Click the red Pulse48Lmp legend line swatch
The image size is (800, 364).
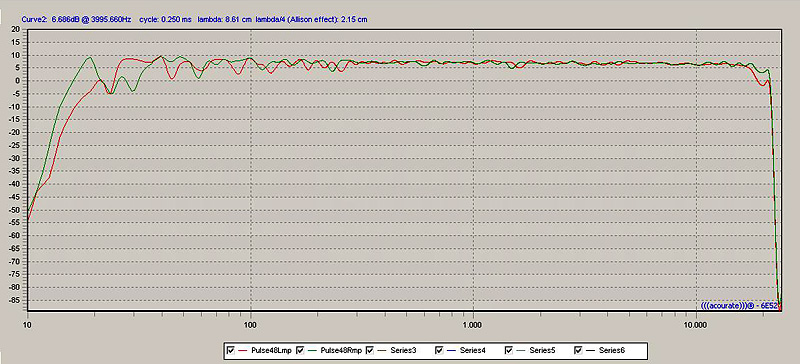[x=243, y=351]
